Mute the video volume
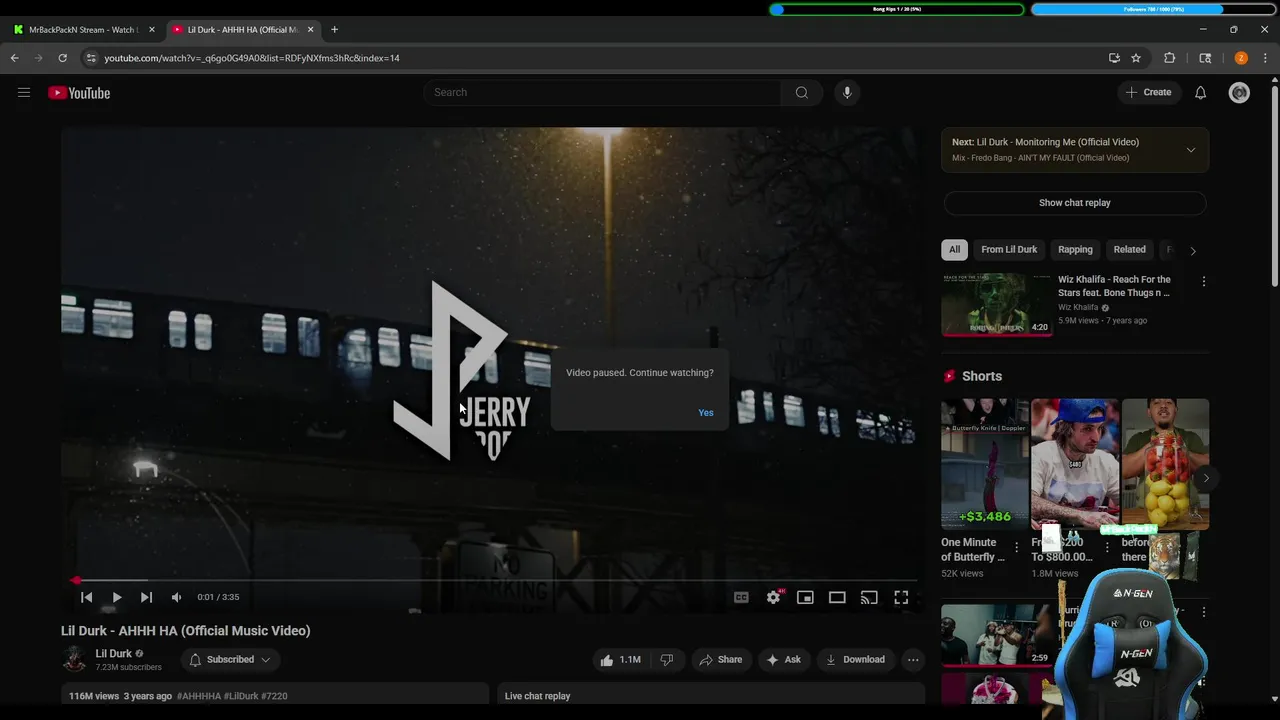Screen dimensions: 1280x720 click(176, 597)
